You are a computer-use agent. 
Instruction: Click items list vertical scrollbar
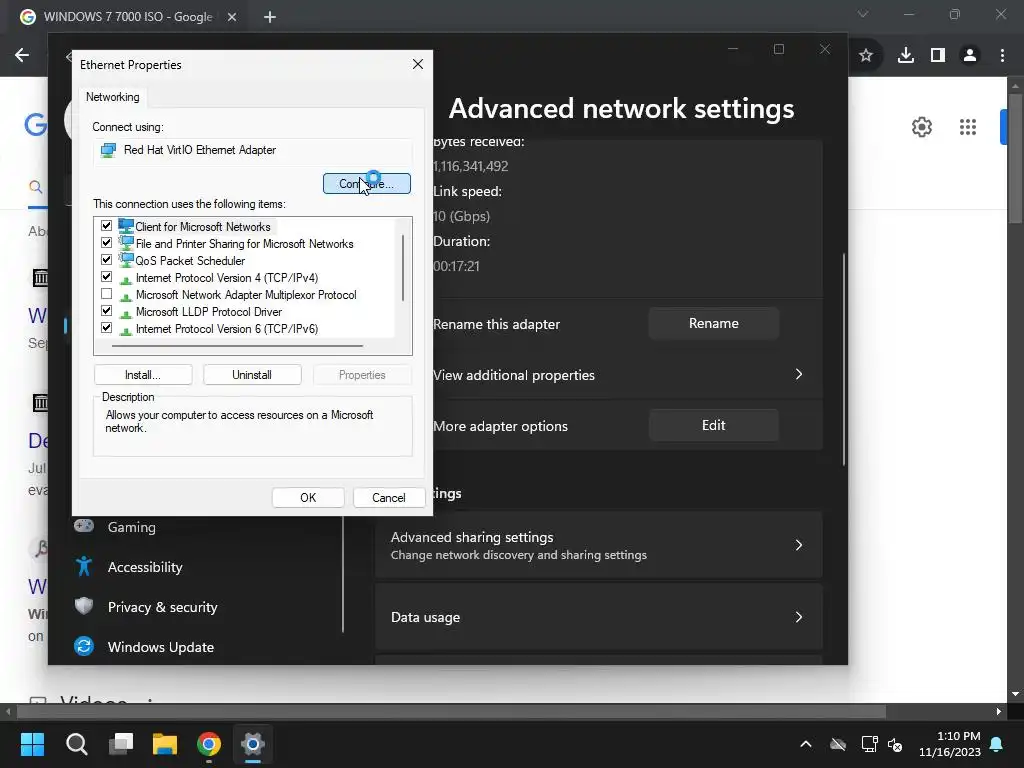403,268
